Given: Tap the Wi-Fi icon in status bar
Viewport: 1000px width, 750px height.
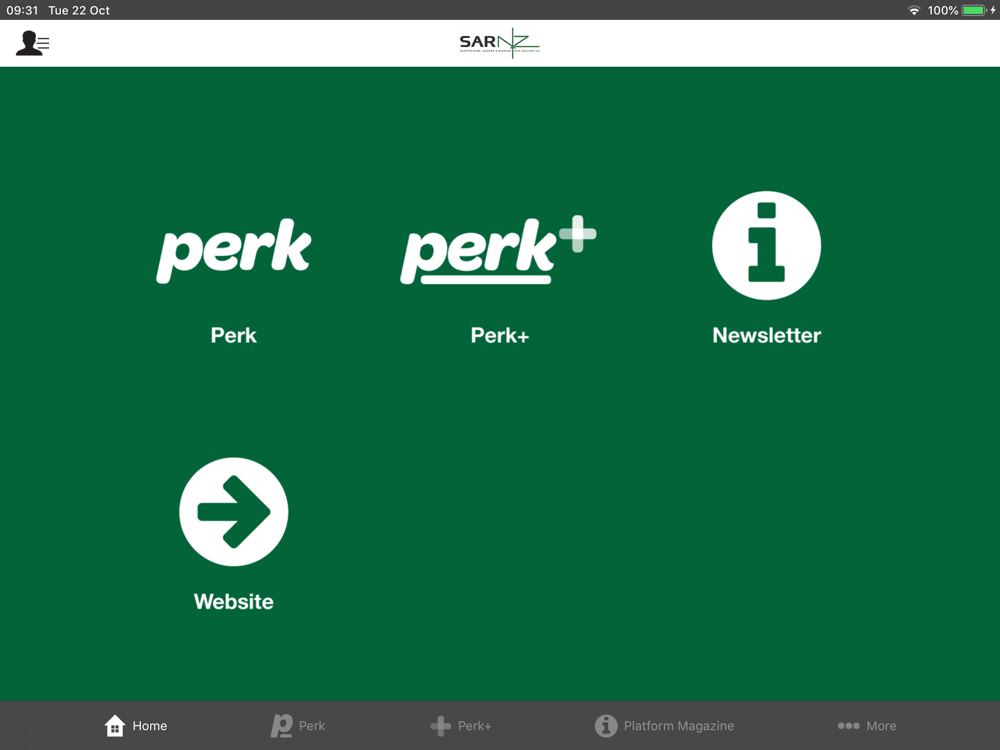Looking at the screenshot, I should point(914,10).
